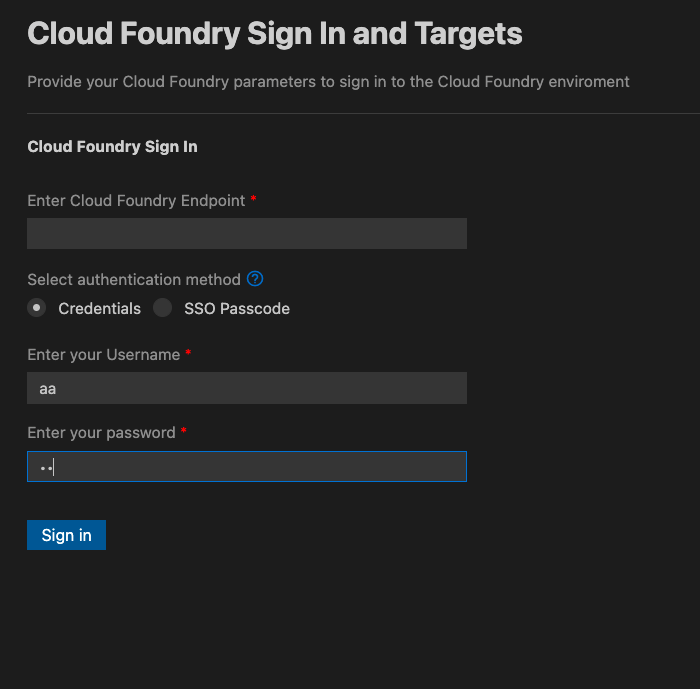
Task: Click the 'Select authentication method' label
Action: pyautogui.click(x=134, y=280)
